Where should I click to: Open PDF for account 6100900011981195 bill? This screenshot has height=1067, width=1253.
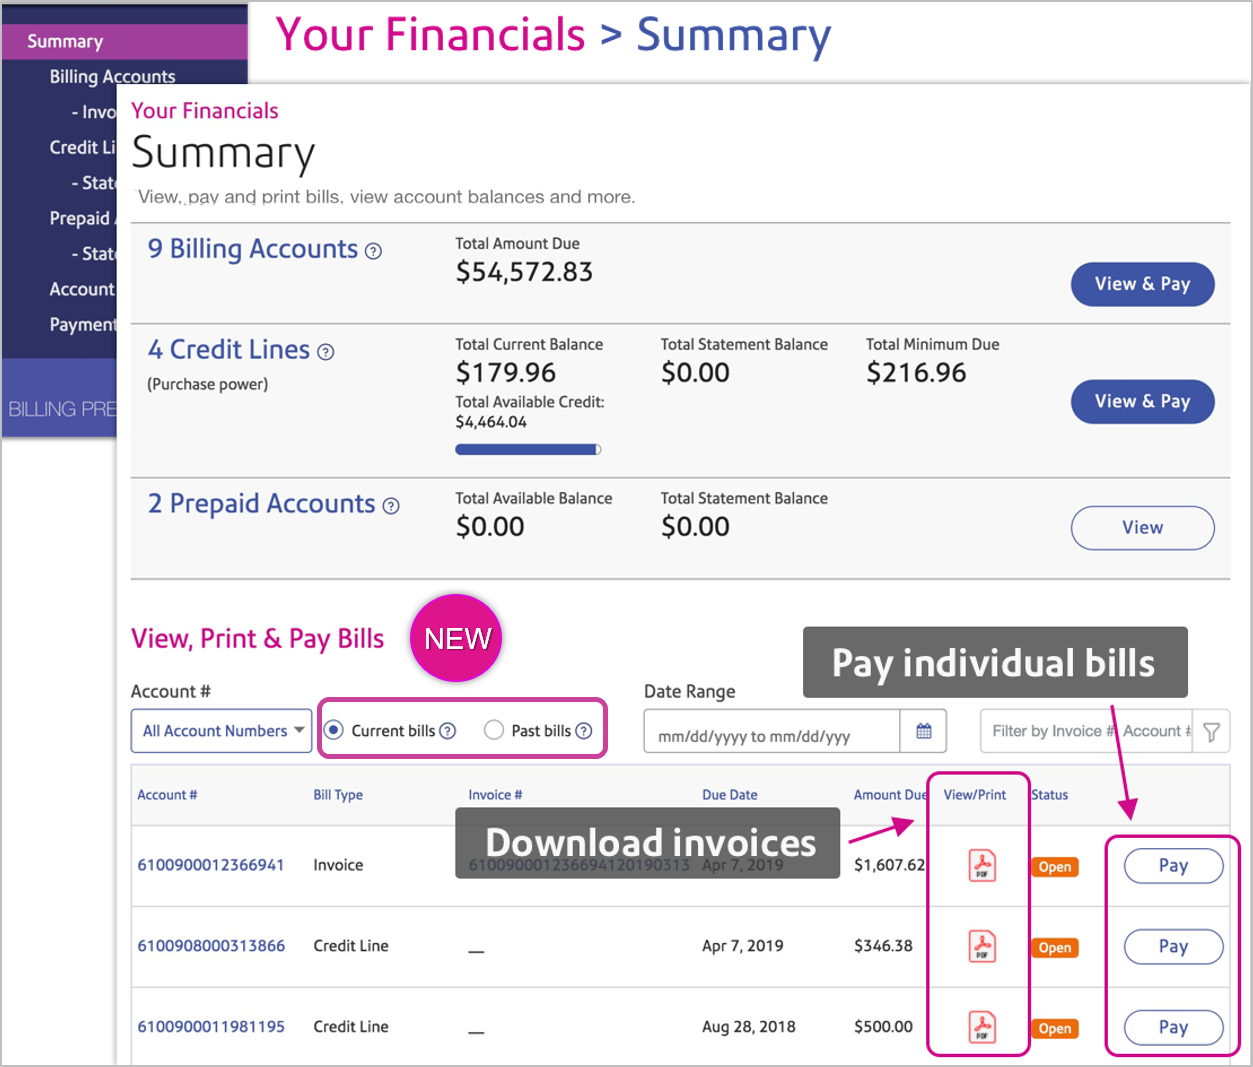click(982, 1027)
